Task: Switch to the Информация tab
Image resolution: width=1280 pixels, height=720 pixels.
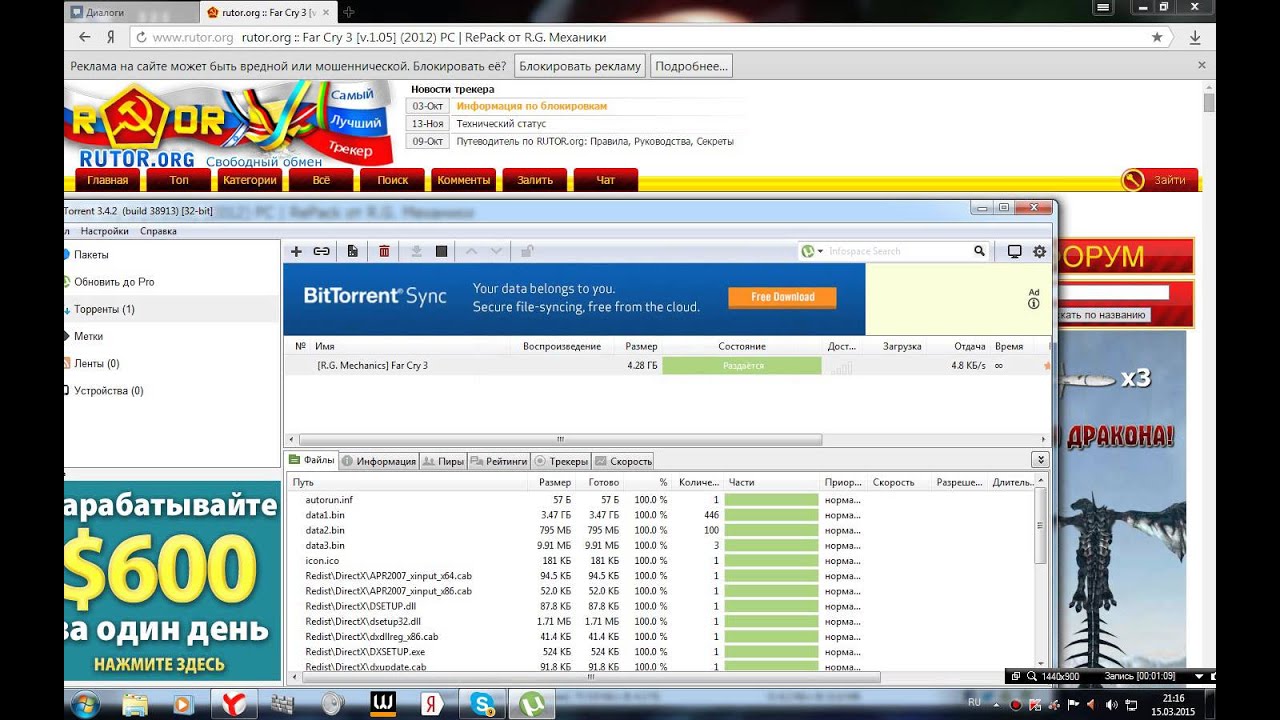Action: click(378, 461)
